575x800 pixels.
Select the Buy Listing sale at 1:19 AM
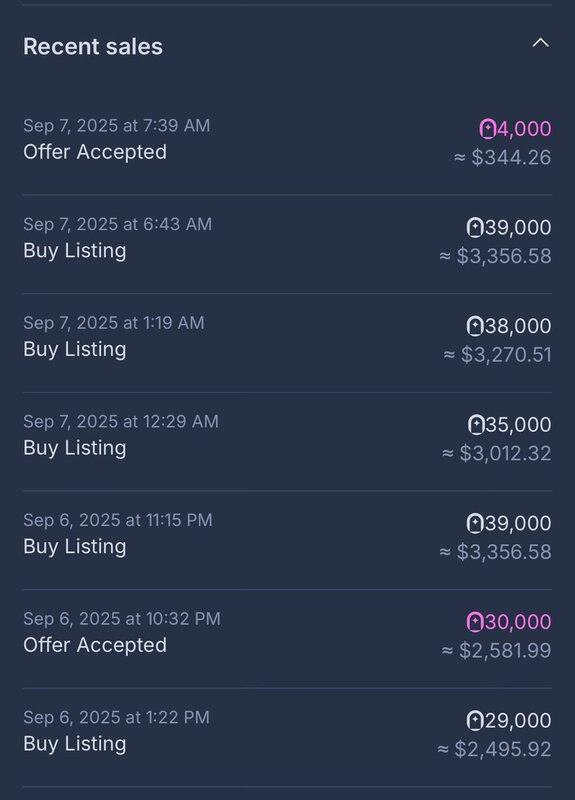[287, 339]
